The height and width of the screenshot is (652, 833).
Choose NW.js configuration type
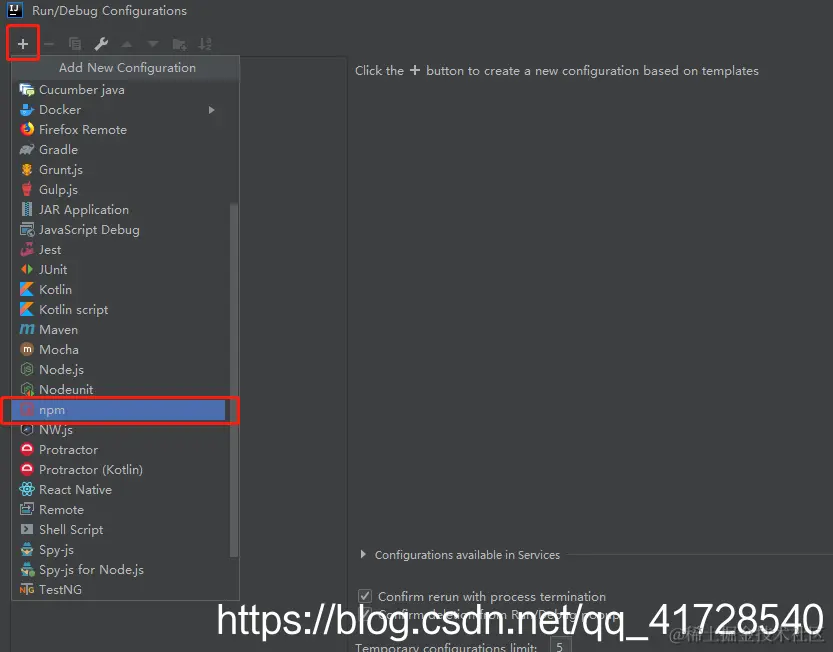coord(122,429)
